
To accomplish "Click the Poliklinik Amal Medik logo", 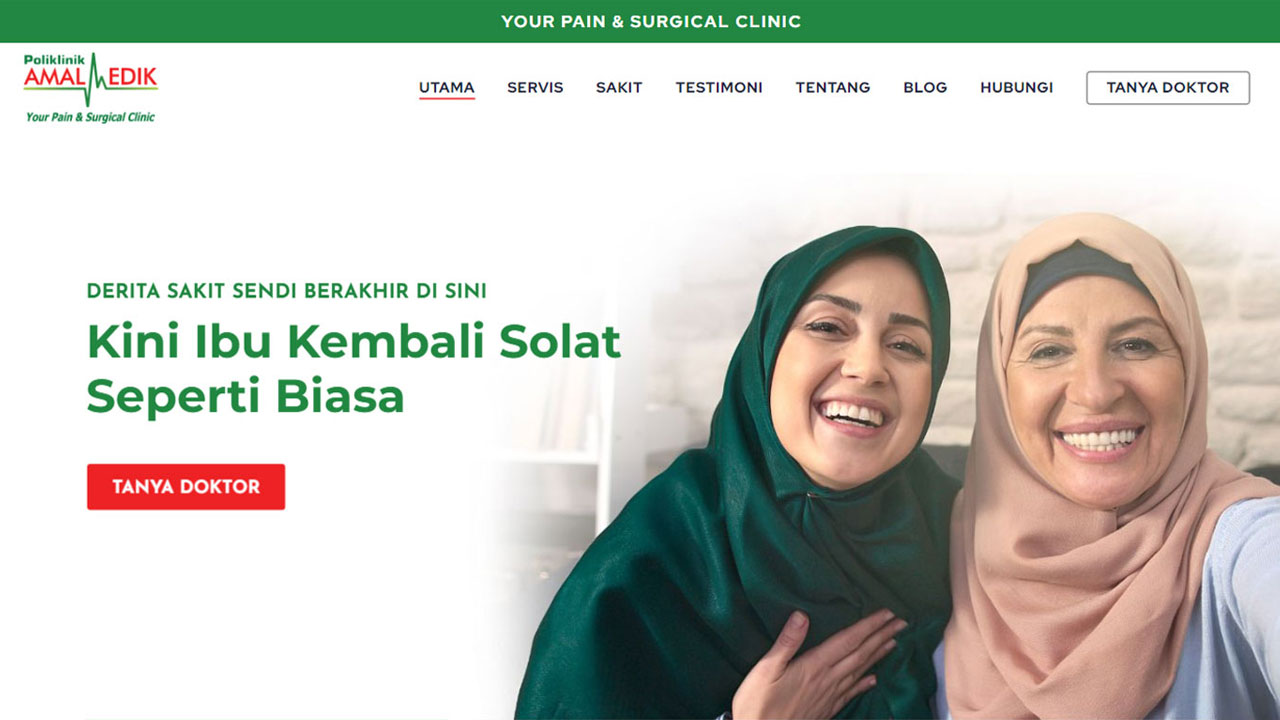I will tap(91, 88).
